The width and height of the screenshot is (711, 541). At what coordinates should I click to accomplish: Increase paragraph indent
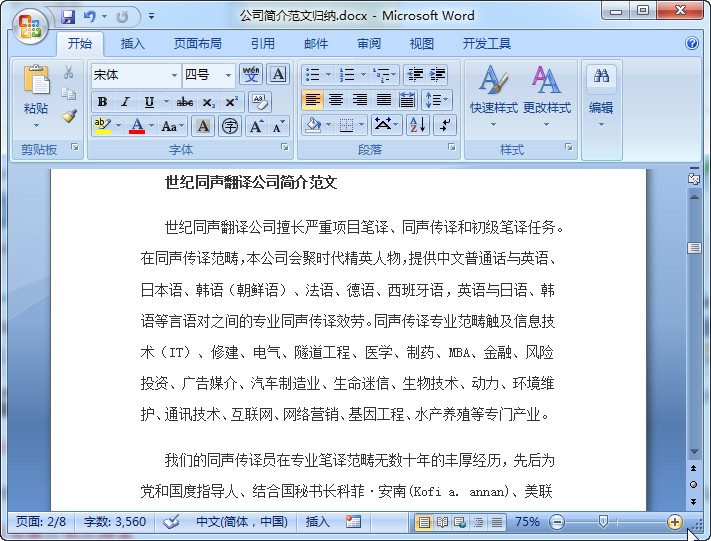[437, 74]
